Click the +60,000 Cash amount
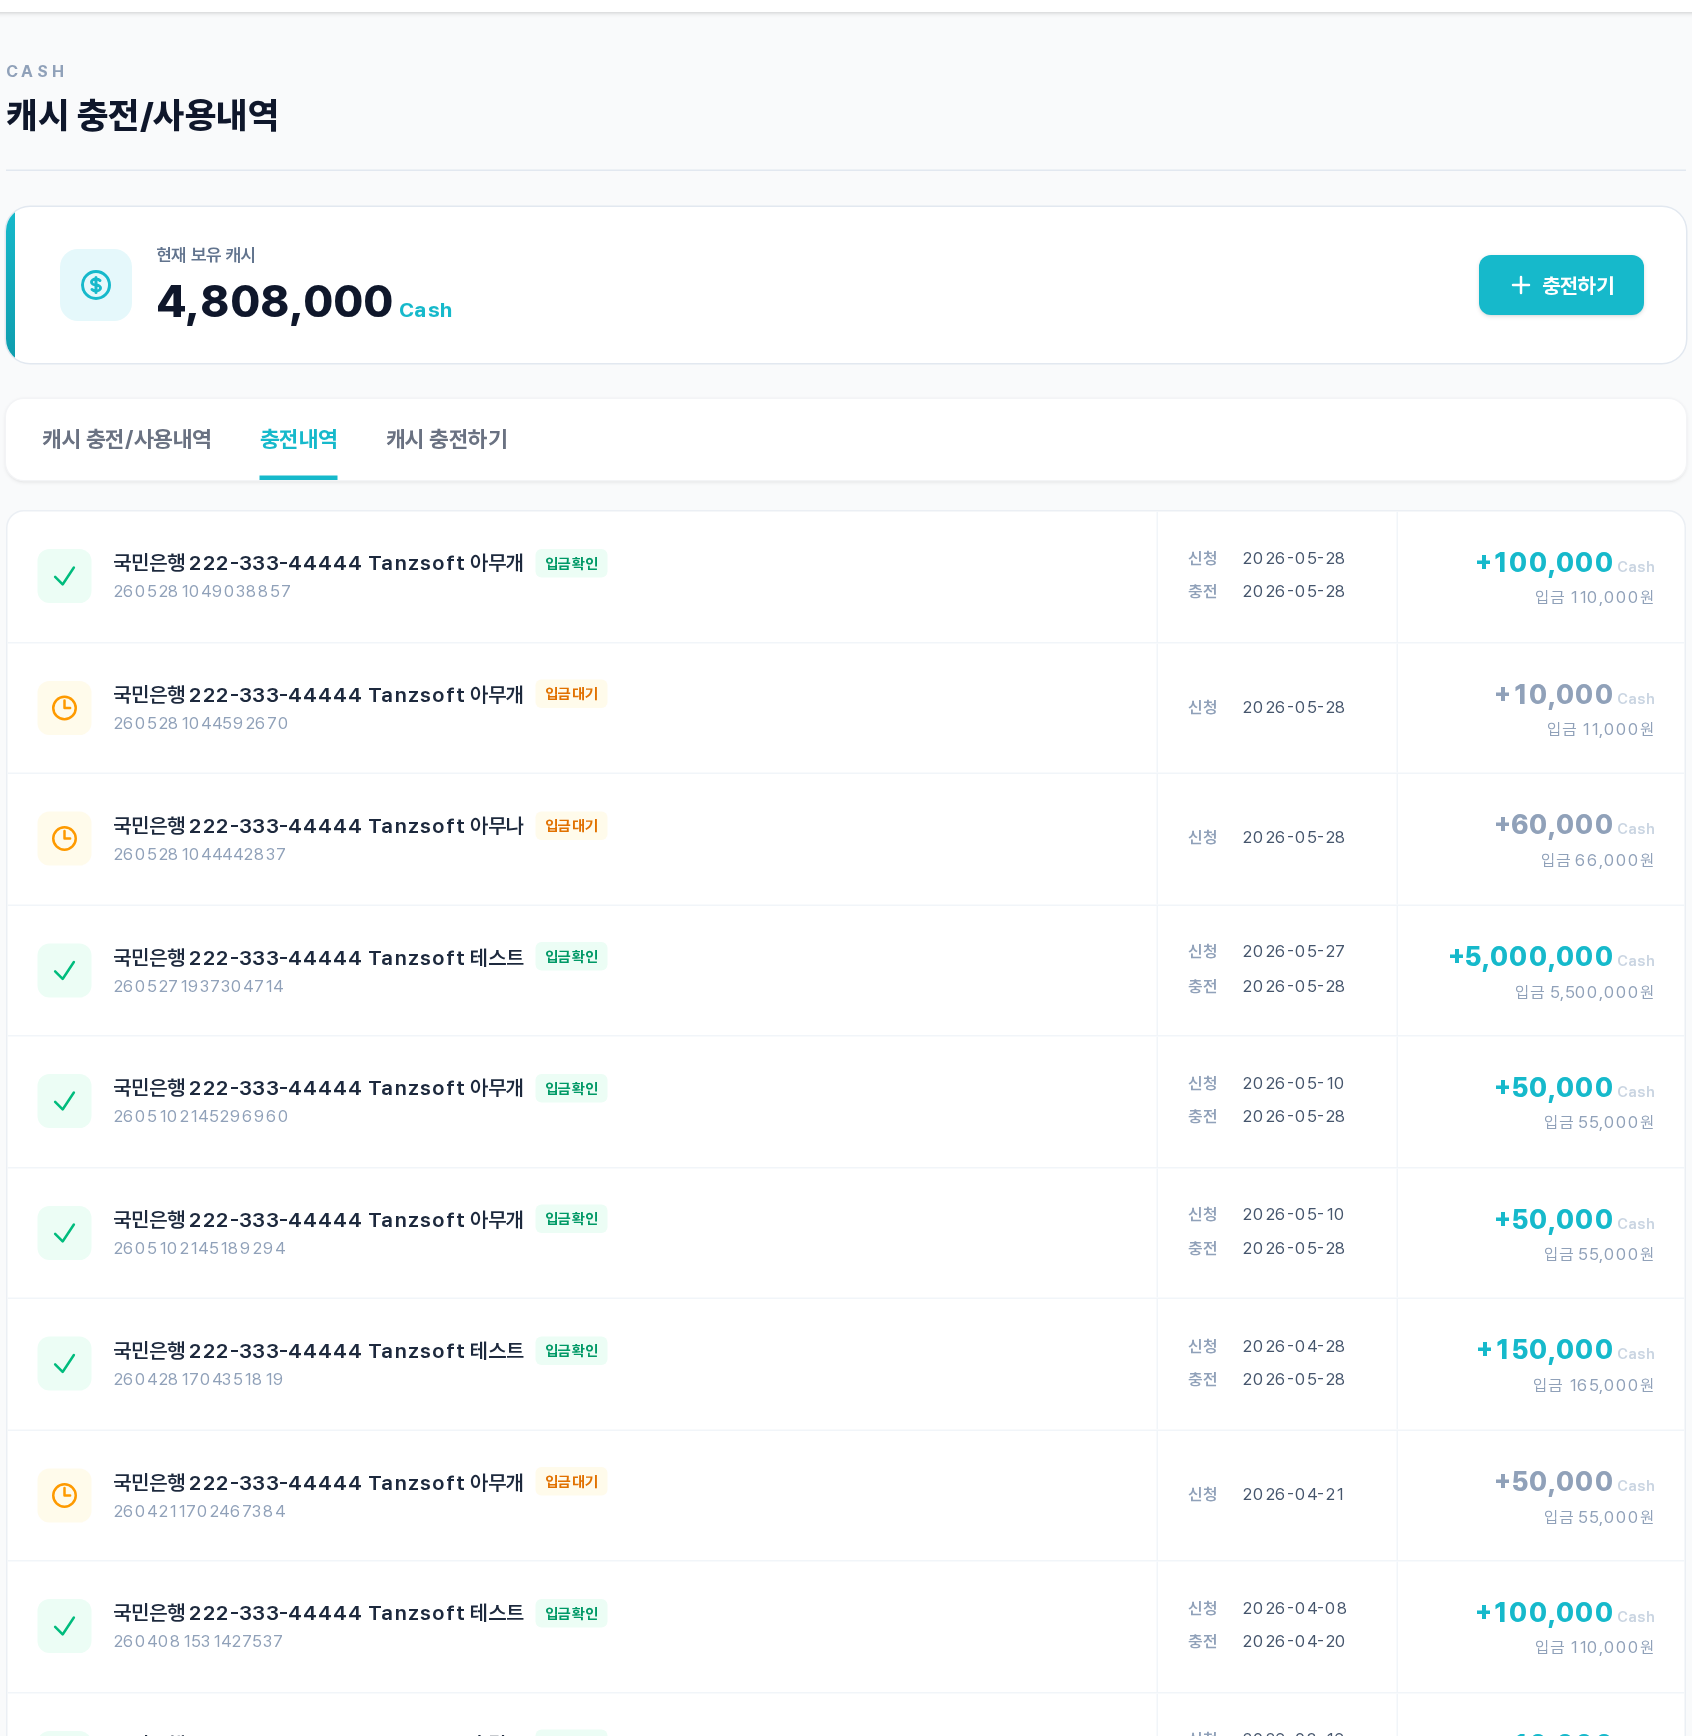 click(1574, 825)
